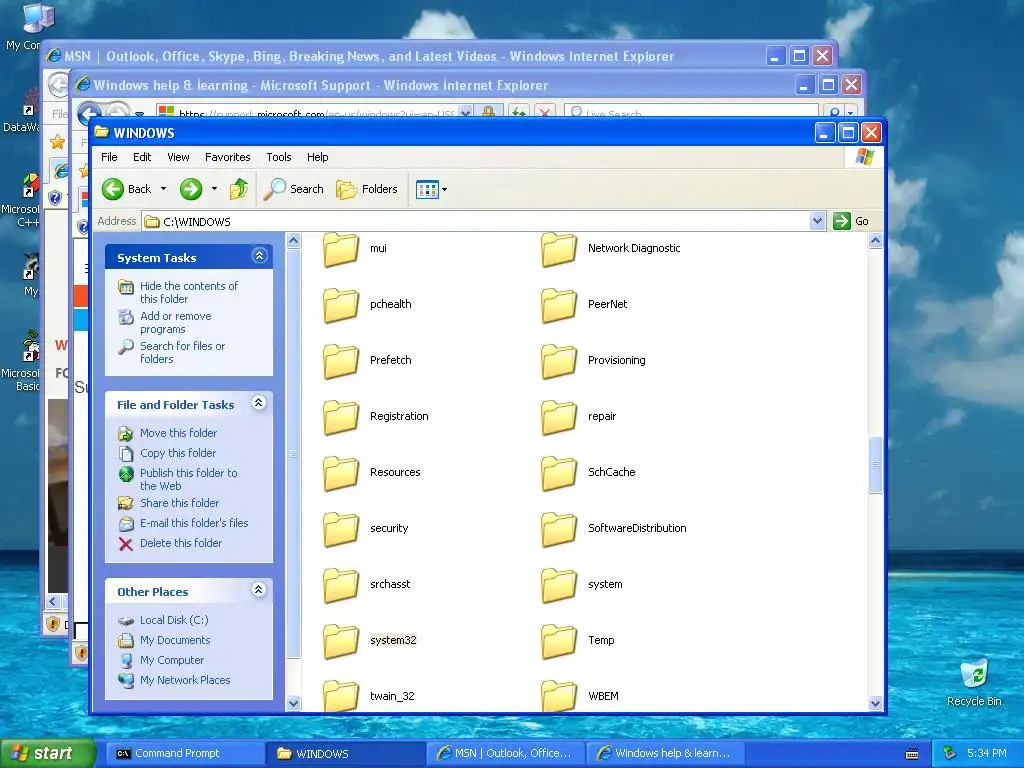Click the green Forward arrow button
Image resolution: width=1024 pixels, height=768 pixels.
tap(191, 189)
